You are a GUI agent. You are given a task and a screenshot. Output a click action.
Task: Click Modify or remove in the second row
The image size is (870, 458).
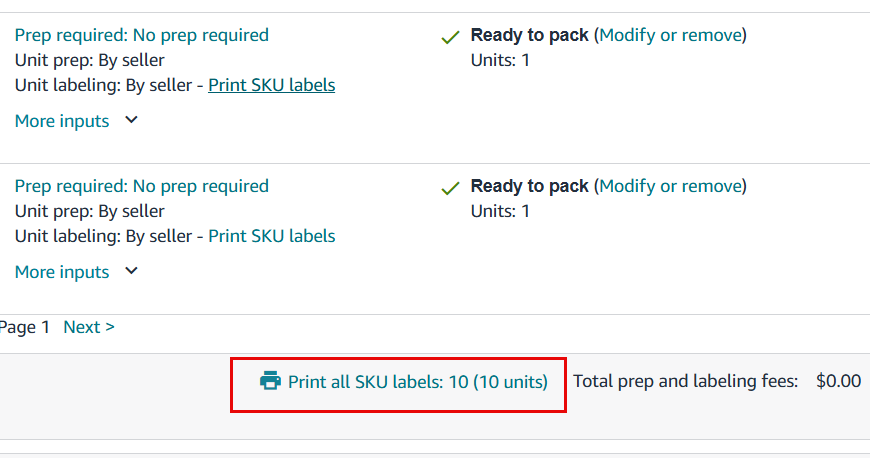point(670,186)
